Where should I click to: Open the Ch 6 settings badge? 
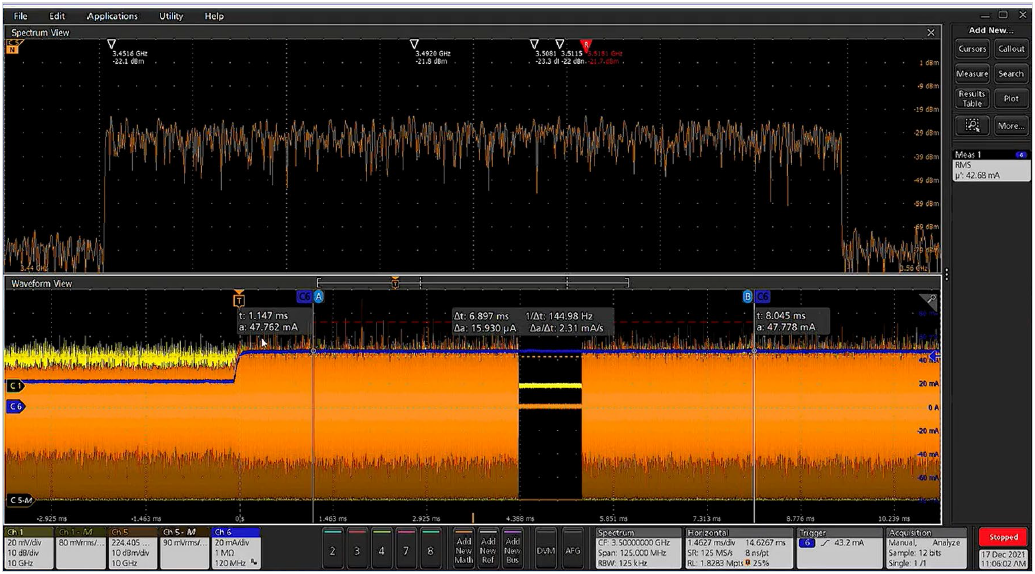point(236,549)
